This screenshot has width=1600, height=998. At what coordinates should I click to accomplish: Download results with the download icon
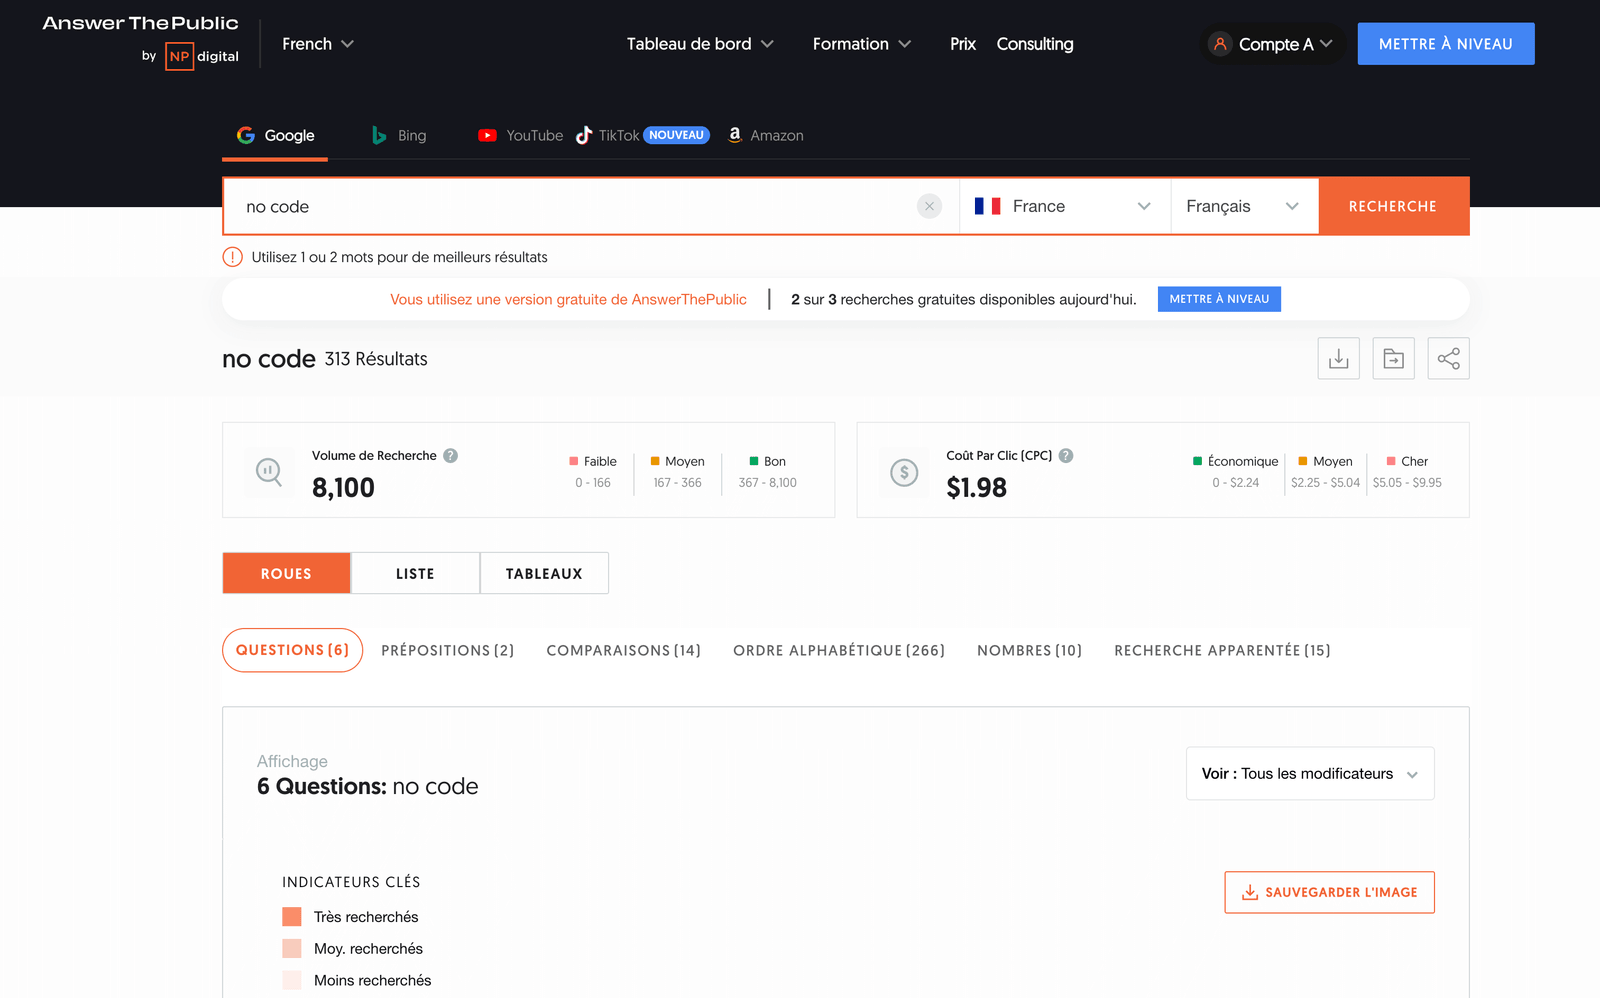click(x=1338, y=358)
